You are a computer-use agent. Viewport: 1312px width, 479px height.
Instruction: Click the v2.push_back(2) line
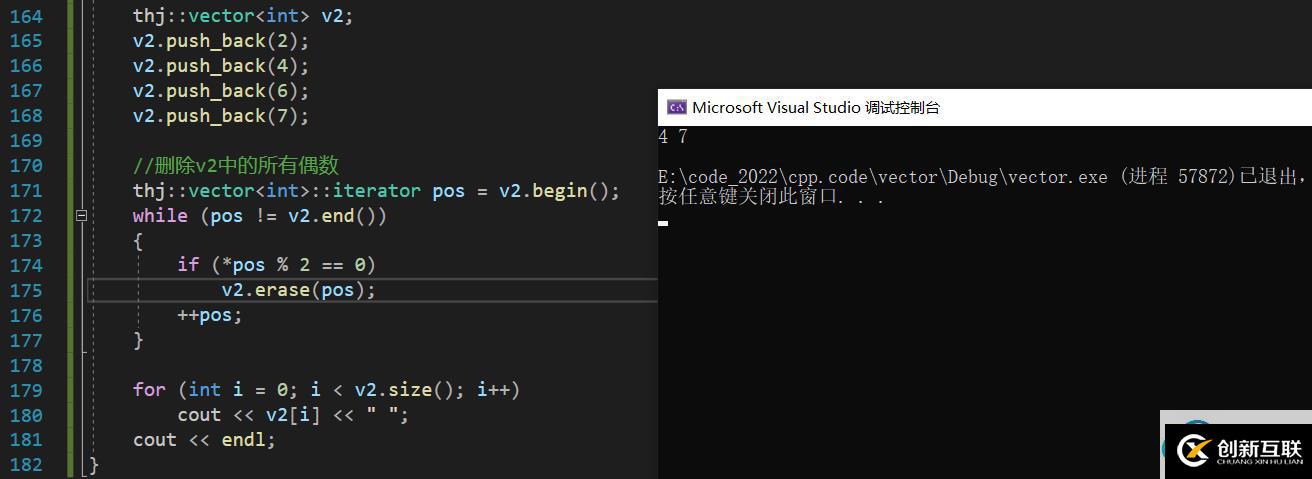pos(221,41)
